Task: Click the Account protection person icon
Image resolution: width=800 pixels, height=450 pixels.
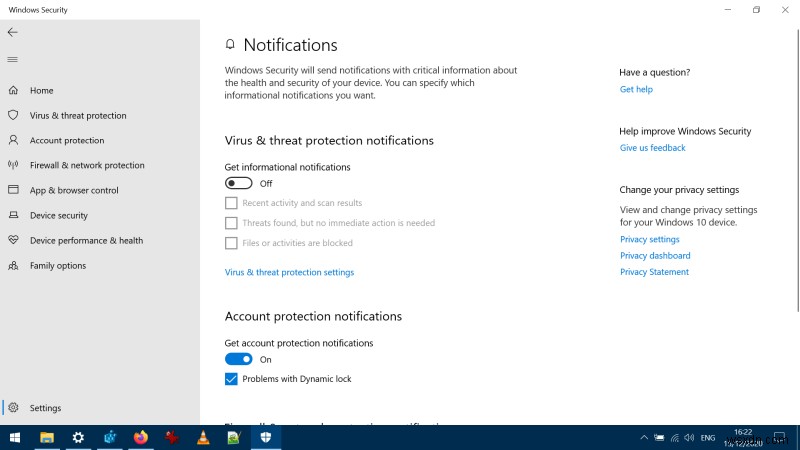Action: [x=13, y=140]
